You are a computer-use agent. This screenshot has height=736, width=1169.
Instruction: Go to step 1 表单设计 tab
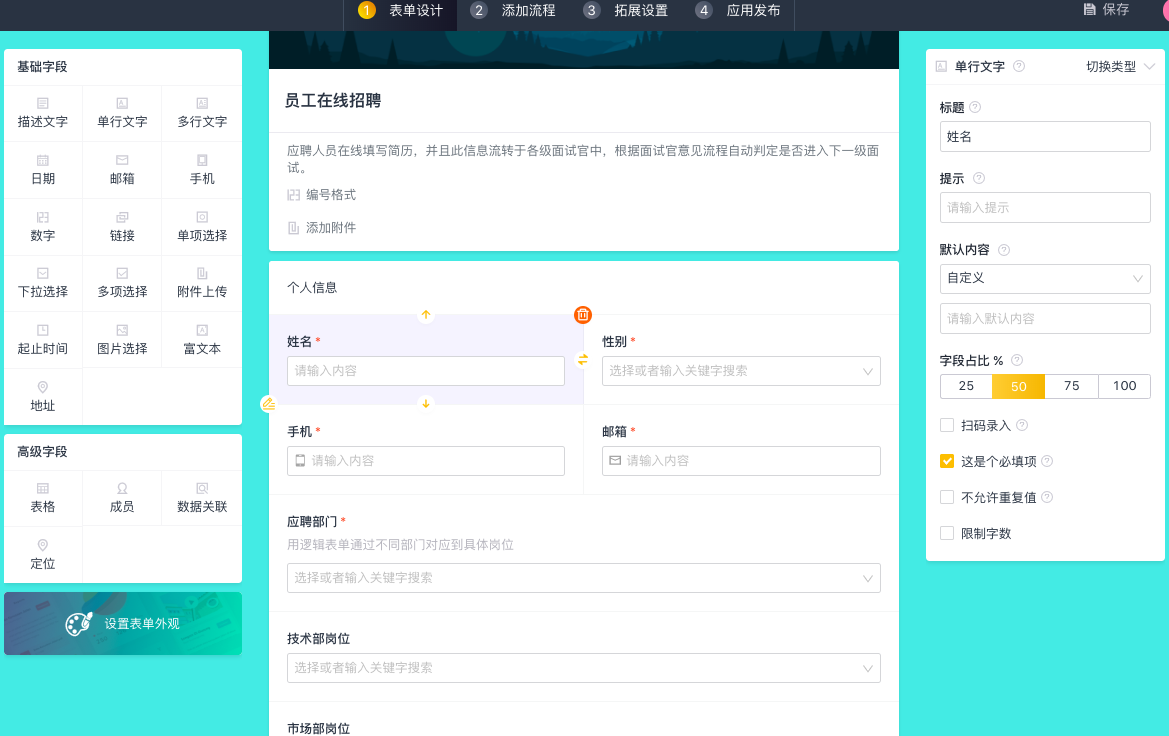pyautogui.click(x=400, y=10)
